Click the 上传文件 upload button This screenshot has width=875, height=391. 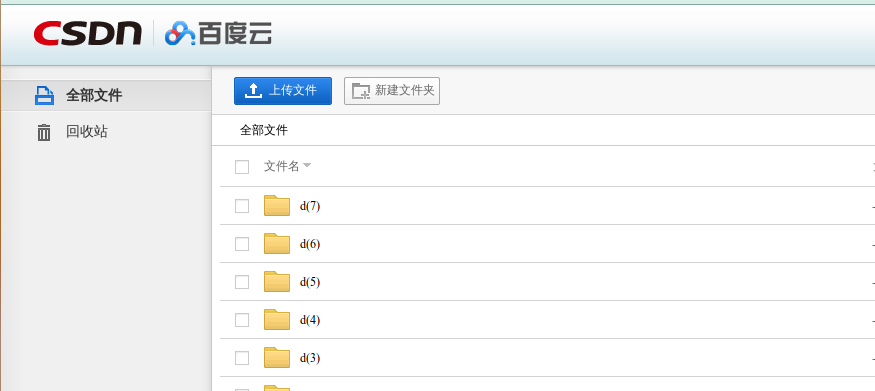click(x=283, y=90)
